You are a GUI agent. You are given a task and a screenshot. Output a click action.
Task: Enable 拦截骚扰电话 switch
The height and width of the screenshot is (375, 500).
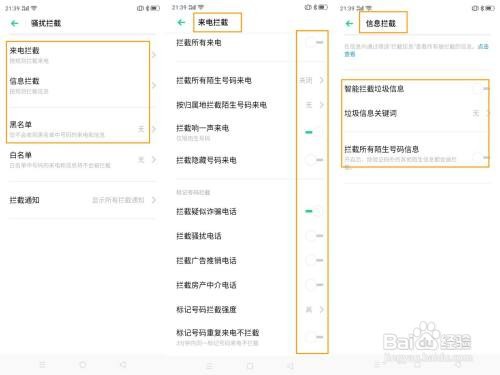pos(314,236)
